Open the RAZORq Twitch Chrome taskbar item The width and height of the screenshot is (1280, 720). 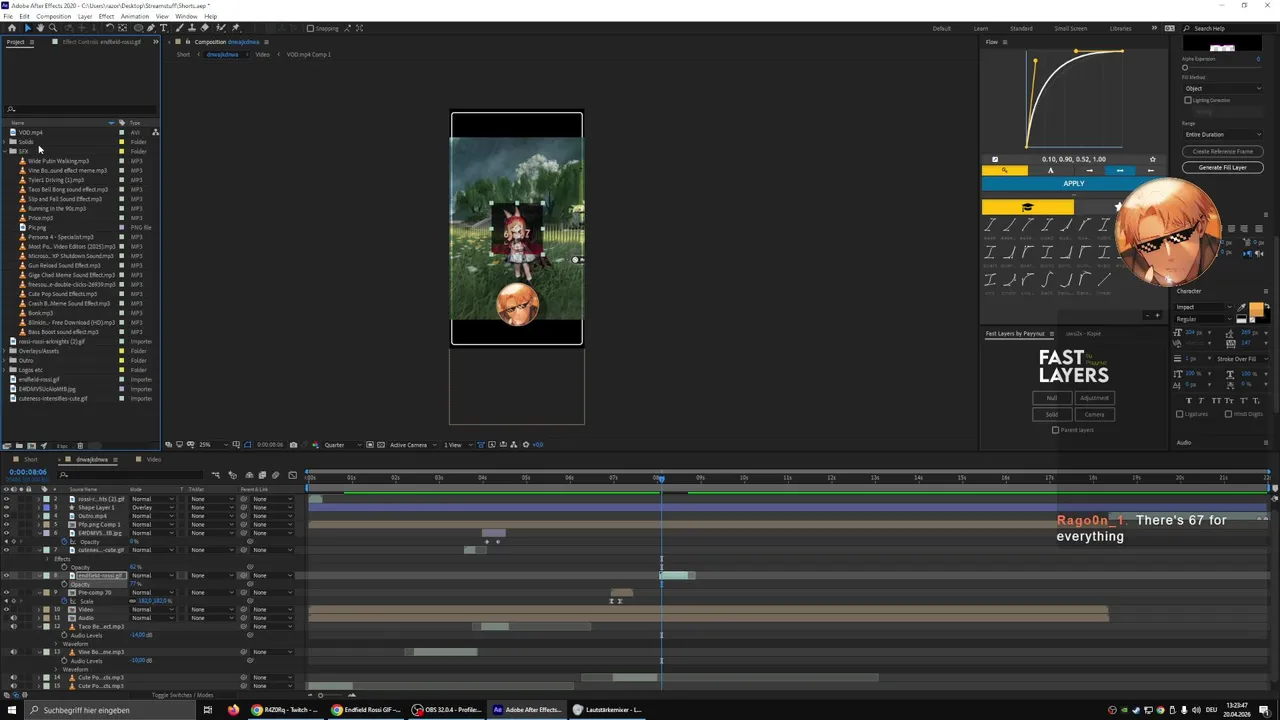[x=286, y=710]
